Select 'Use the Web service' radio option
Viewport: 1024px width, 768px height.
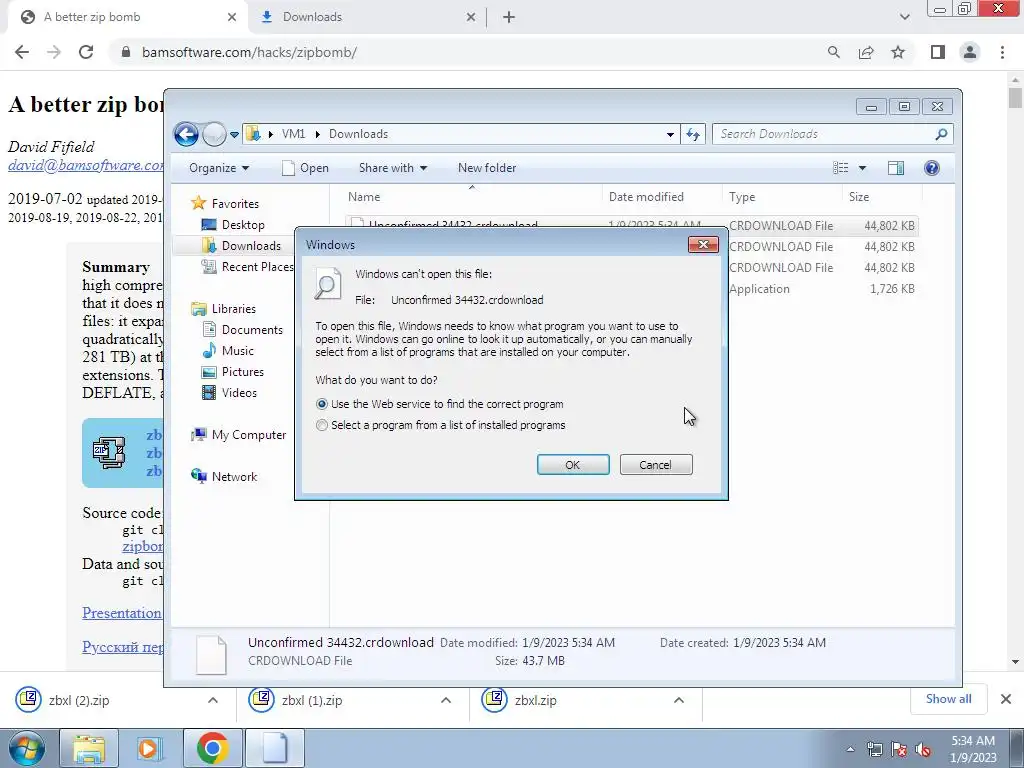pyautogui.click(x=322, y=404)
